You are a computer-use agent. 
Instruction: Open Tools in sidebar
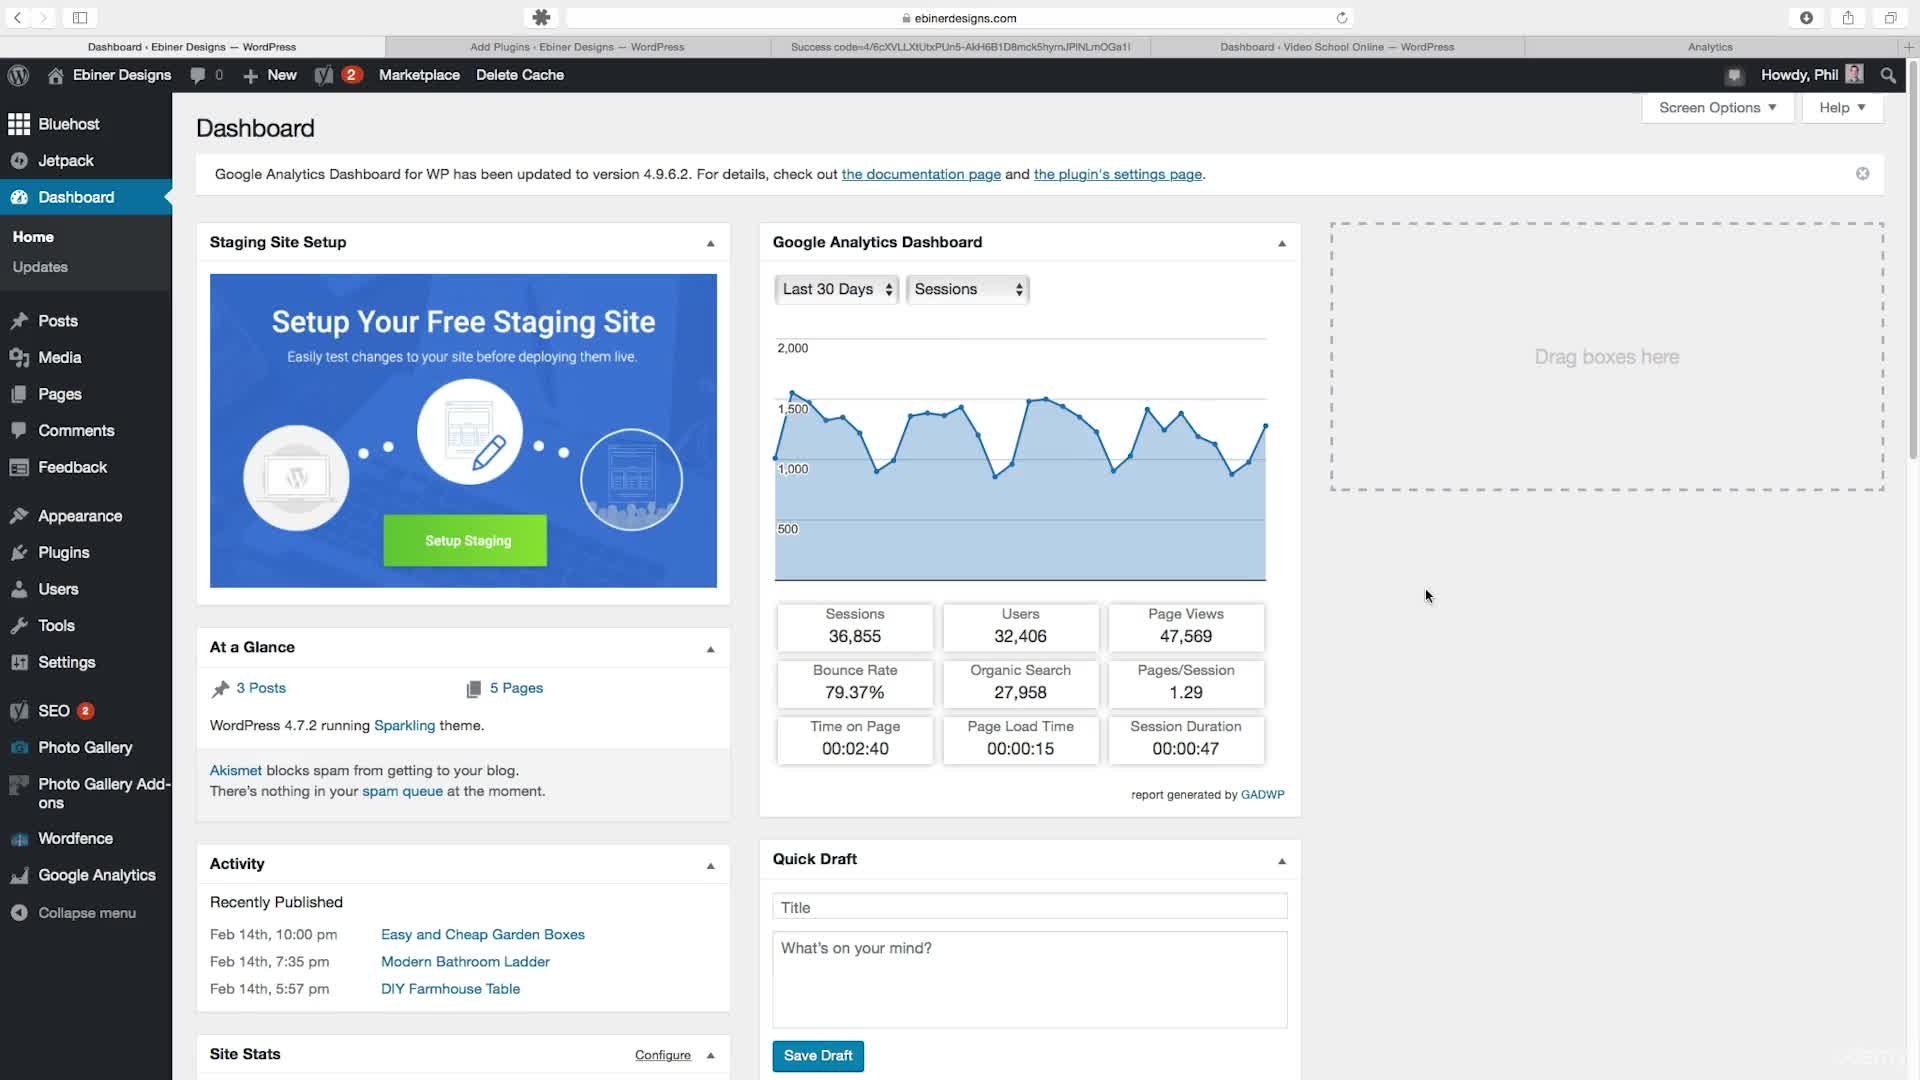tap(86, 626)
